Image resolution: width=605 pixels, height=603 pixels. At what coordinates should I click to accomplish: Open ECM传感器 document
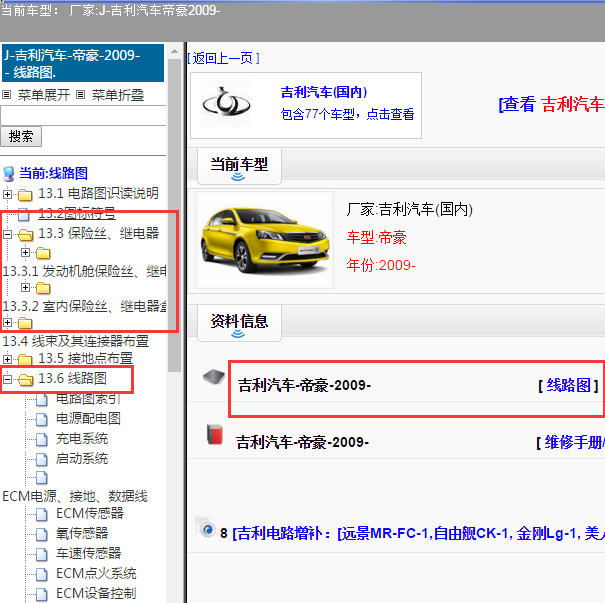(x=90, y=513)
